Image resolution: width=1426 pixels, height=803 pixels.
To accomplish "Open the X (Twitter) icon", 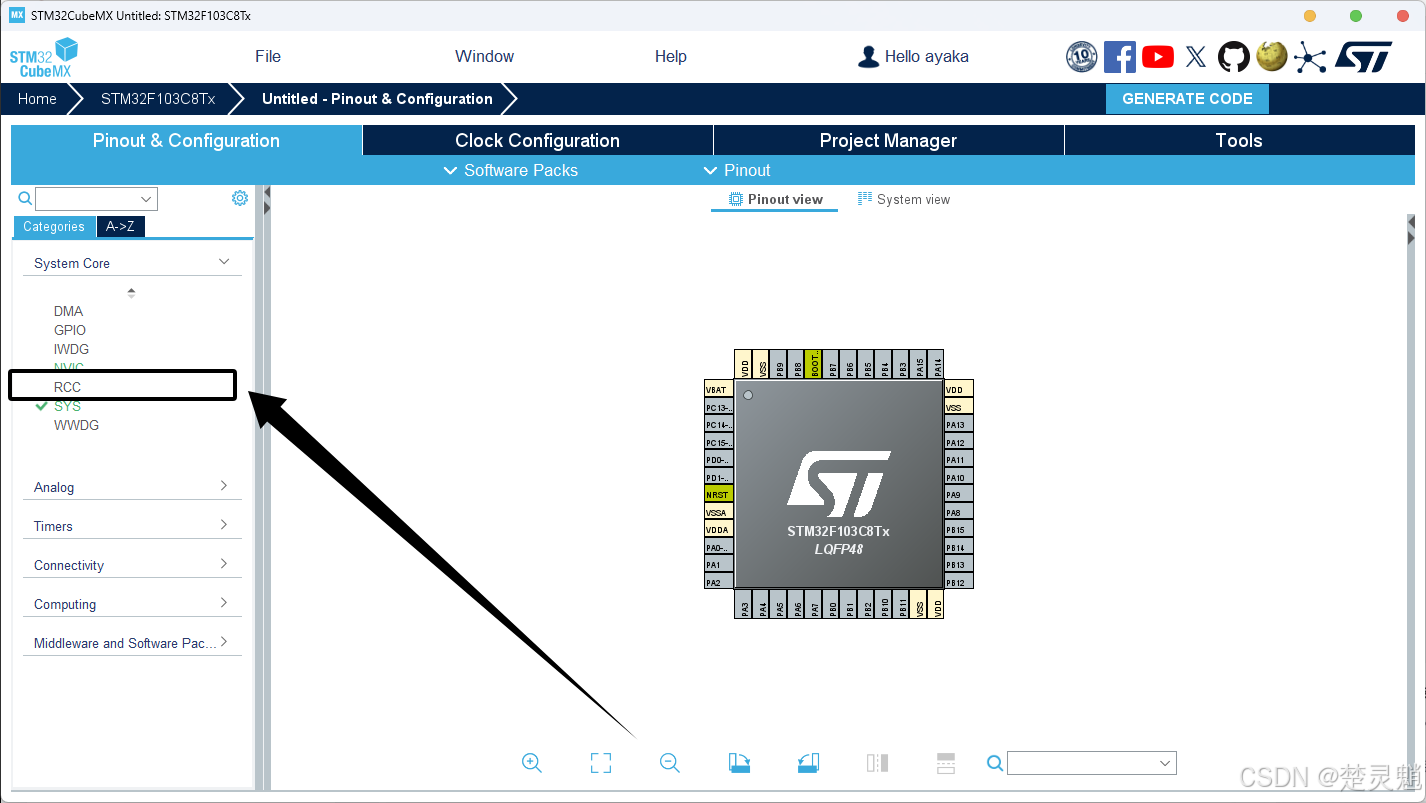I will (1196, 57).
